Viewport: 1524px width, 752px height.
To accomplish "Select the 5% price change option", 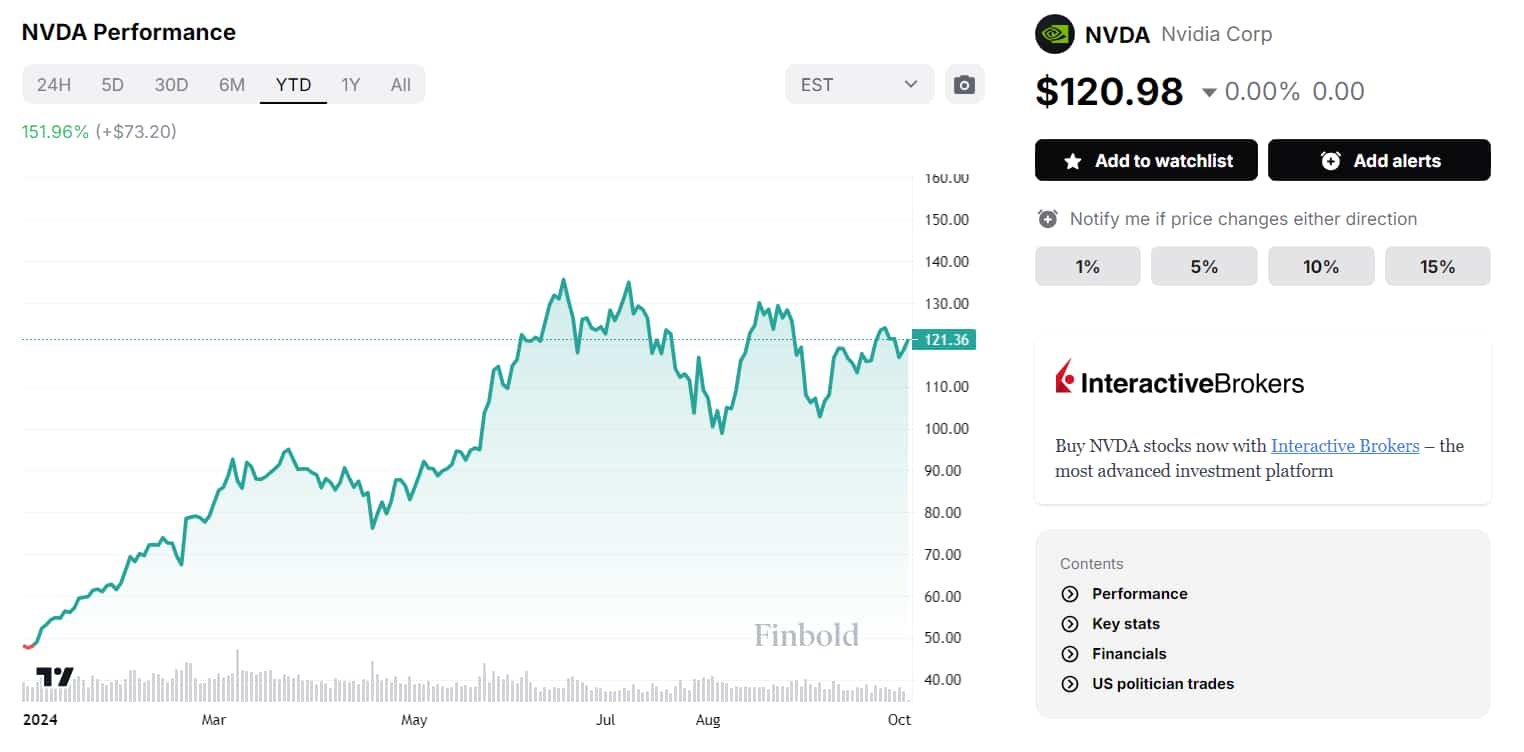I will [1204, 266].
